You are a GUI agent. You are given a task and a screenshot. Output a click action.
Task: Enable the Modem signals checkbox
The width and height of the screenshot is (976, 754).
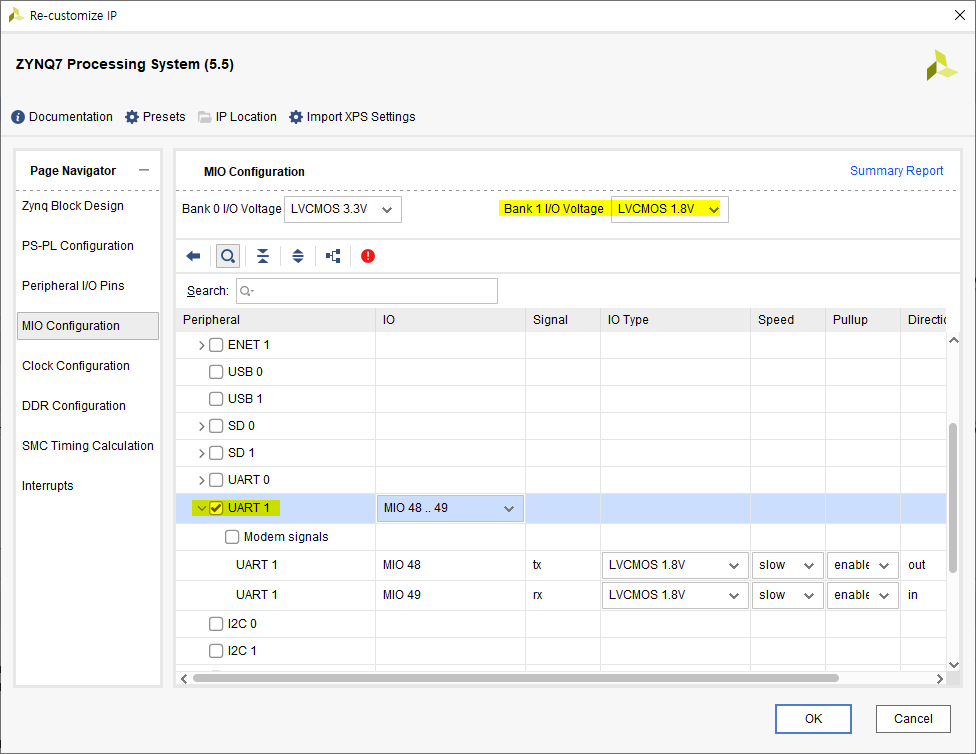tap(232, 537)
